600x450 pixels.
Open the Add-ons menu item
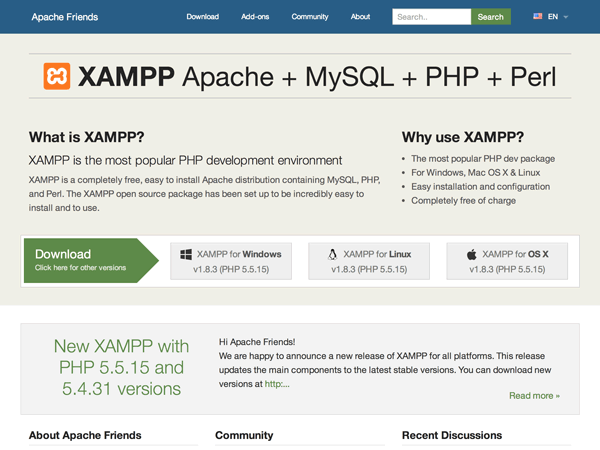(x=255, y=17)
